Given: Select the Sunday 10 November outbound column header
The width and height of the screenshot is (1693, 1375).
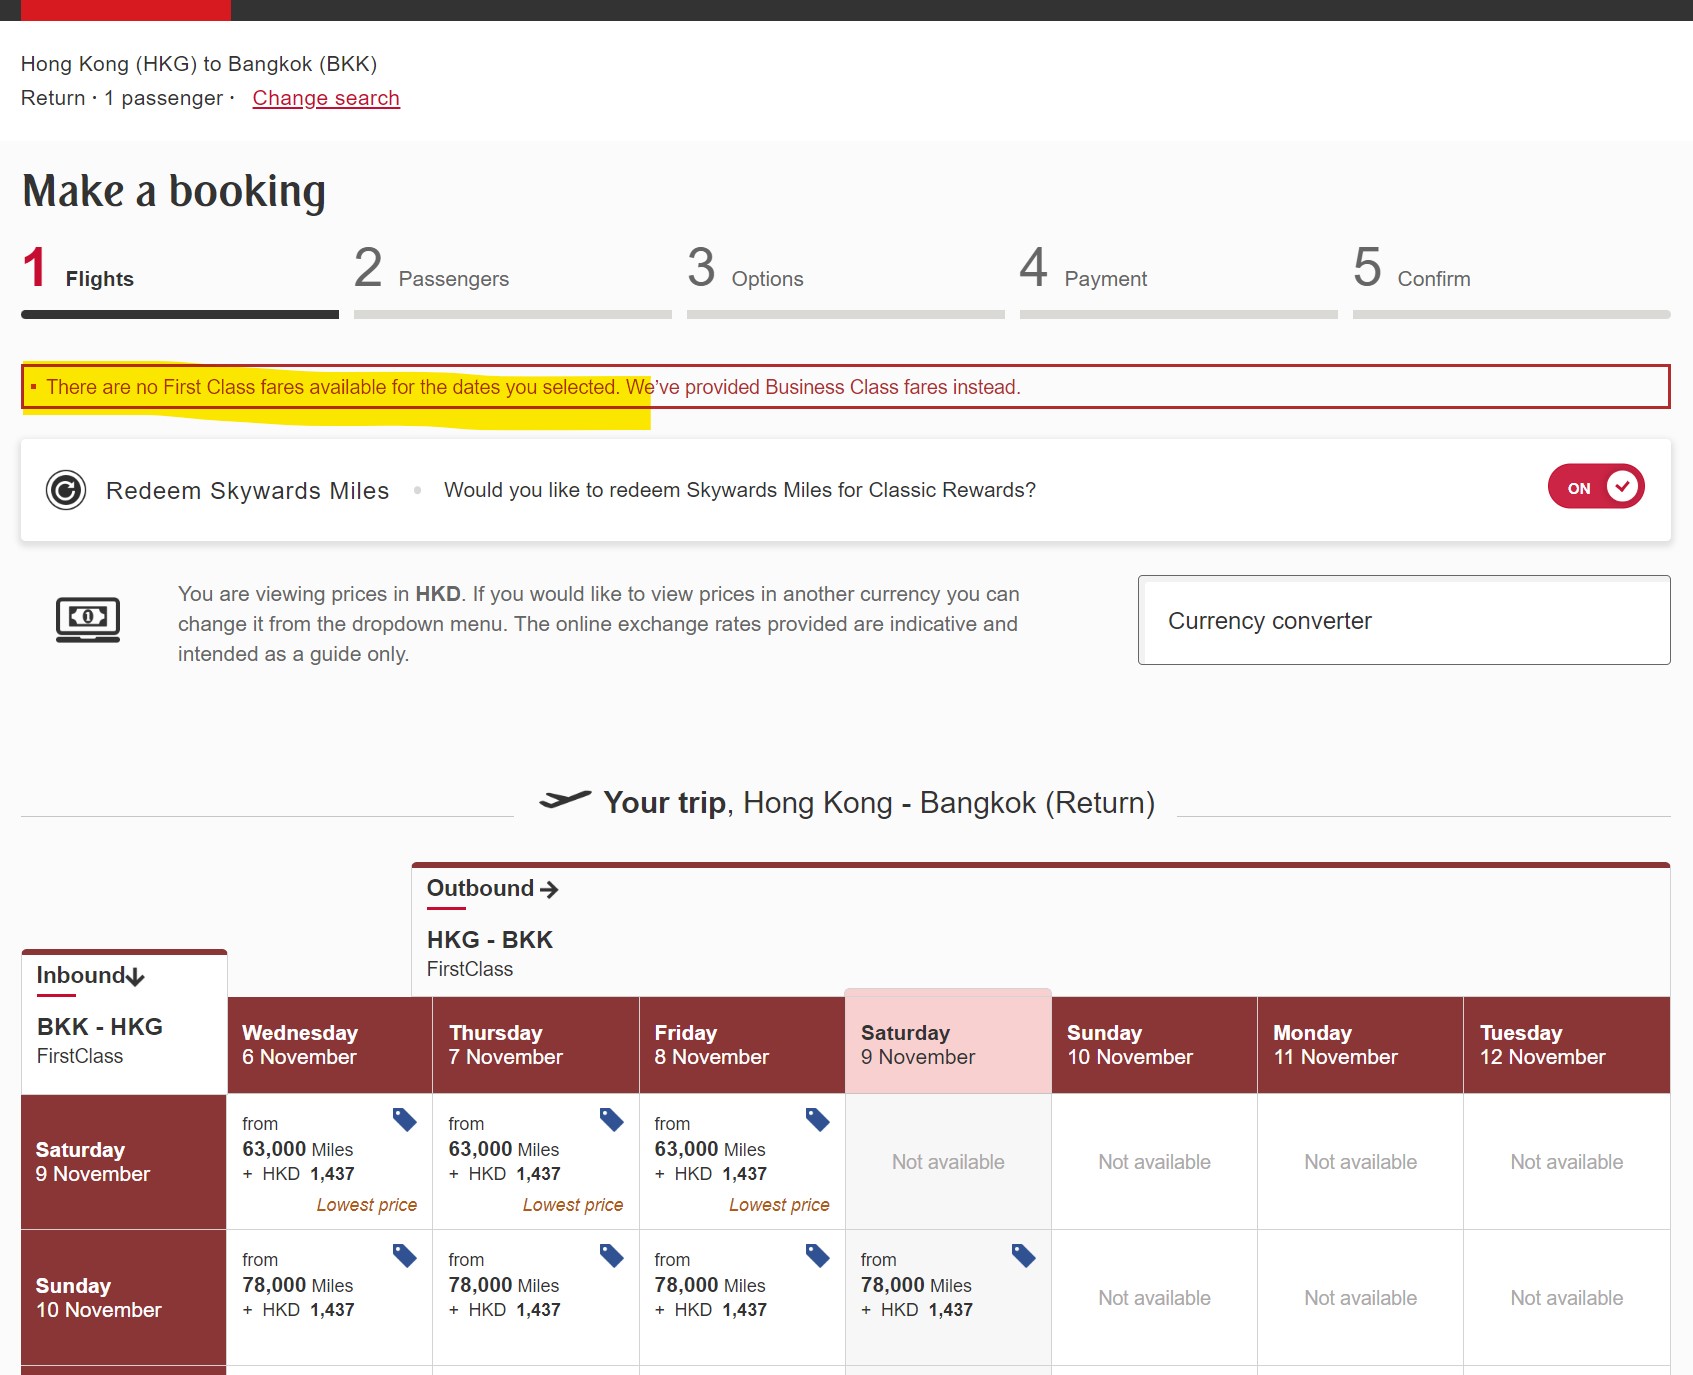Looking at the screenshot, I should click(1153, 1044).
